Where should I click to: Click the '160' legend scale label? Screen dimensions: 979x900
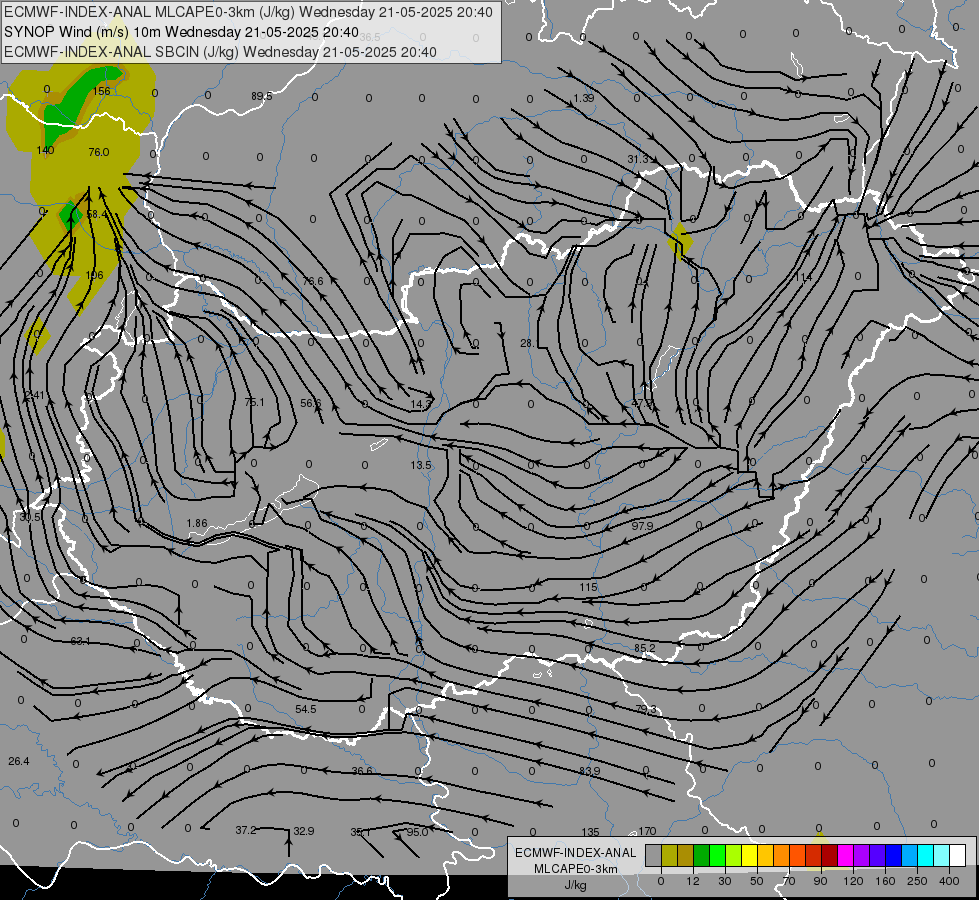885,881
